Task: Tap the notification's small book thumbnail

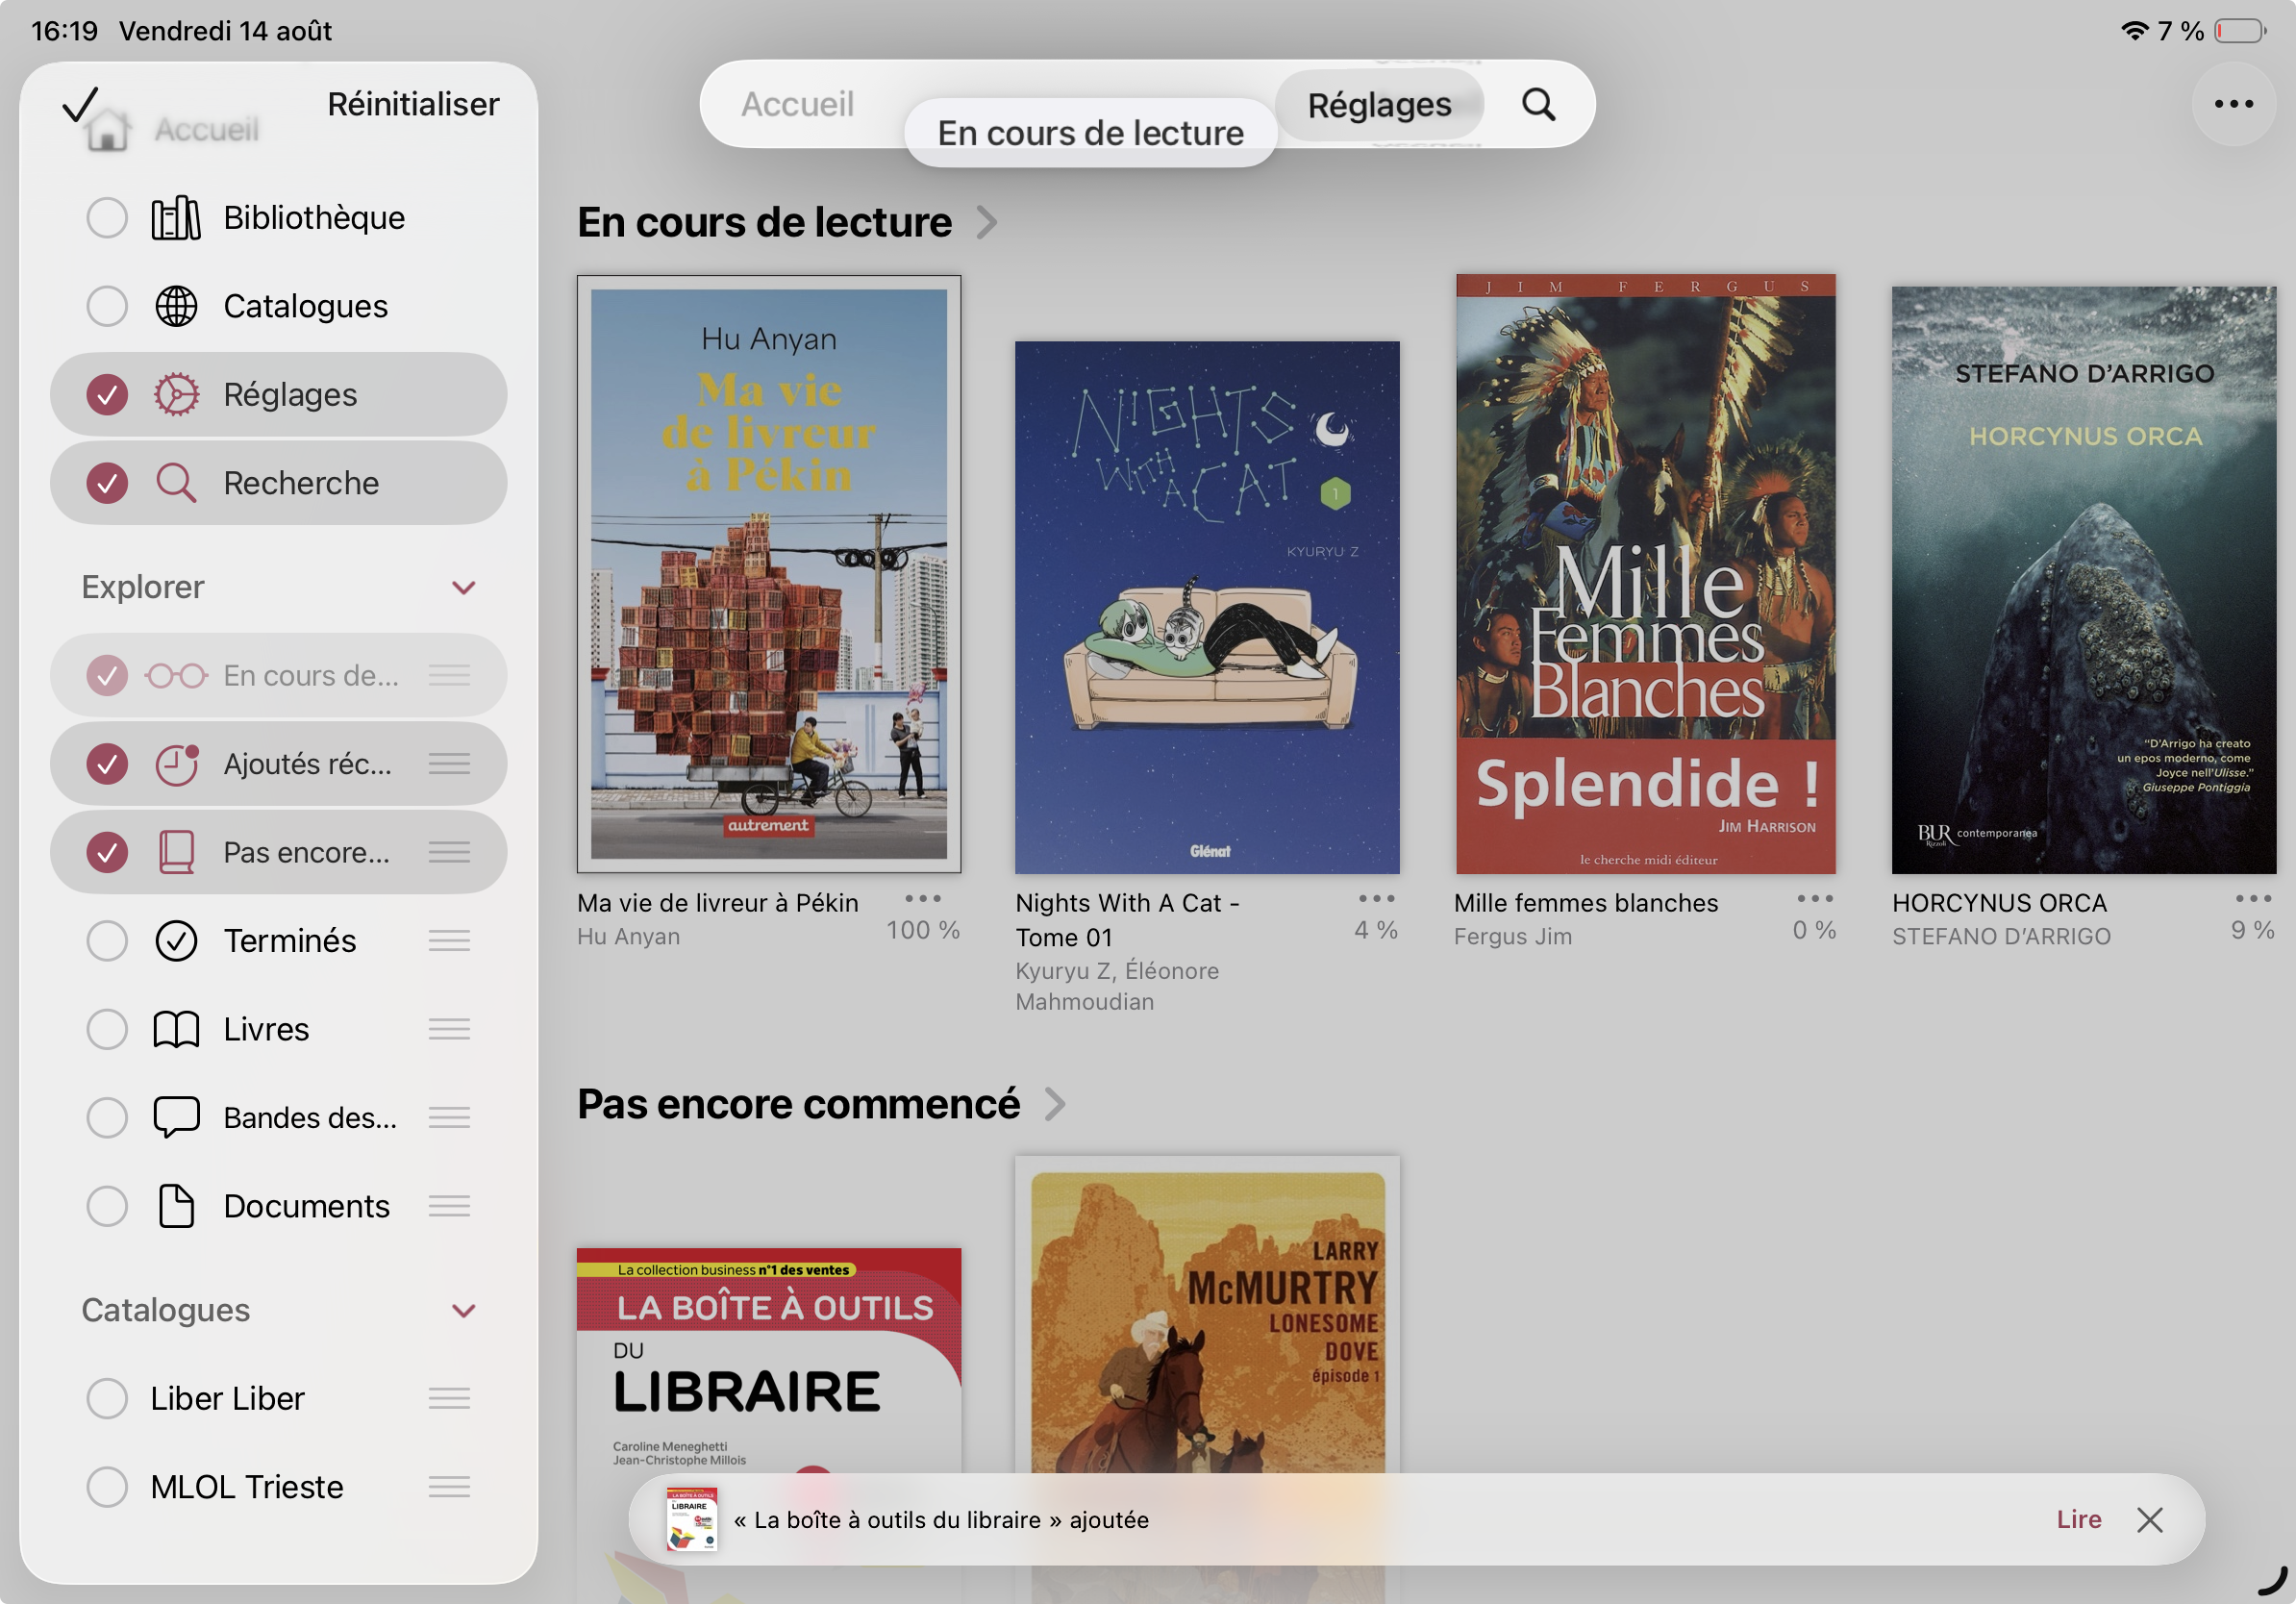Action: point(692,1520)
